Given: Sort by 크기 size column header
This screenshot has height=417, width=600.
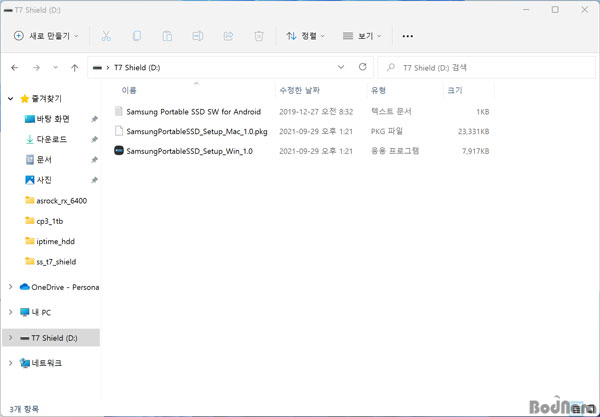Looking at the screenshot, I should pyautogui.click(x=455, y=90).
